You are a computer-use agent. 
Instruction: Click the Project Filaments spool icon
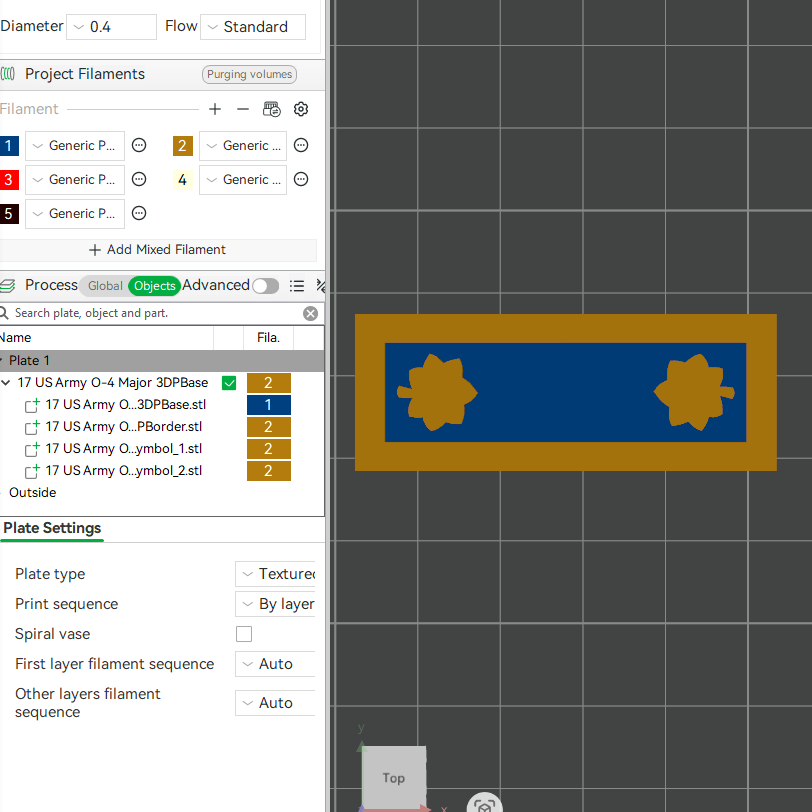point(8,74)
